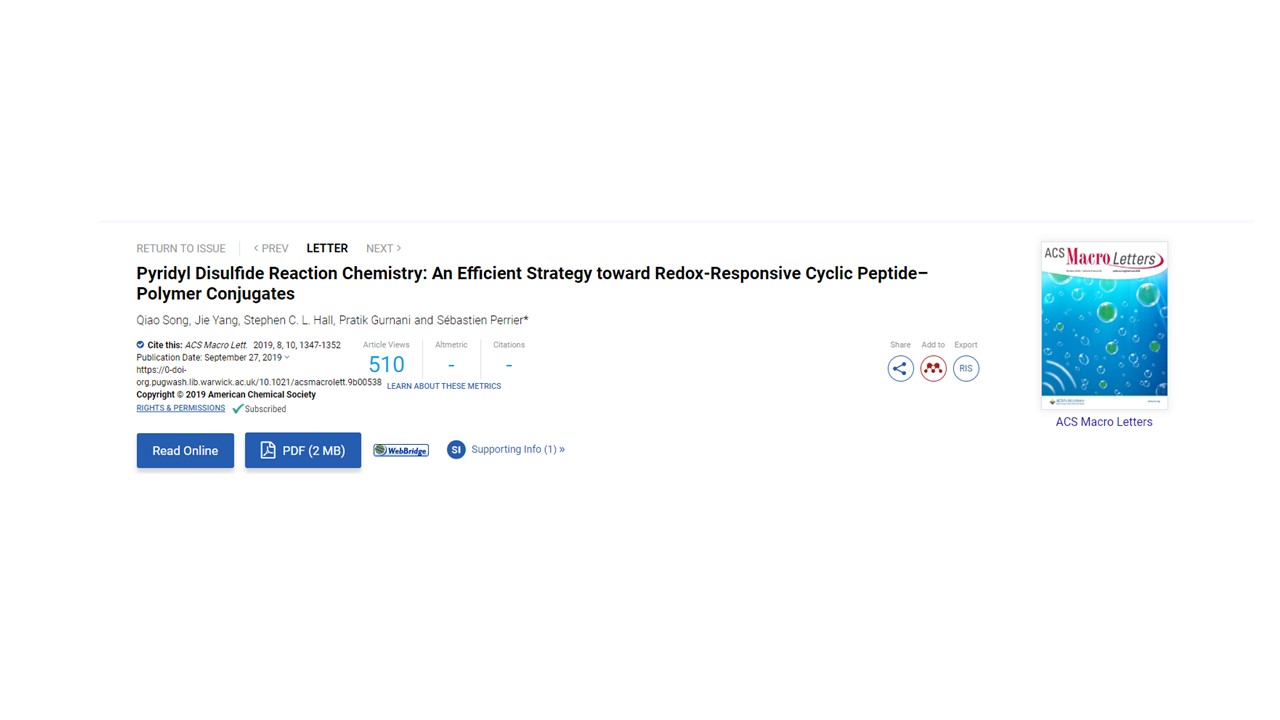Open the ACS Macro Letters journal link

point(1104,422)
